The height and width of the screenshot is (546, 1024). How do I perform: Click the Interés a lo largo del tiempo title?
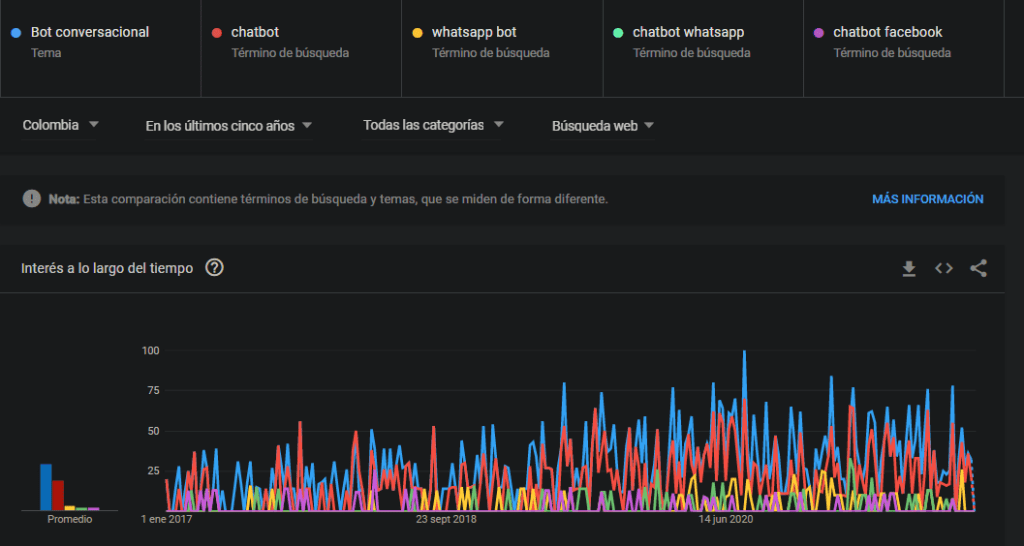pyautogui.click(x=107, y=268)
